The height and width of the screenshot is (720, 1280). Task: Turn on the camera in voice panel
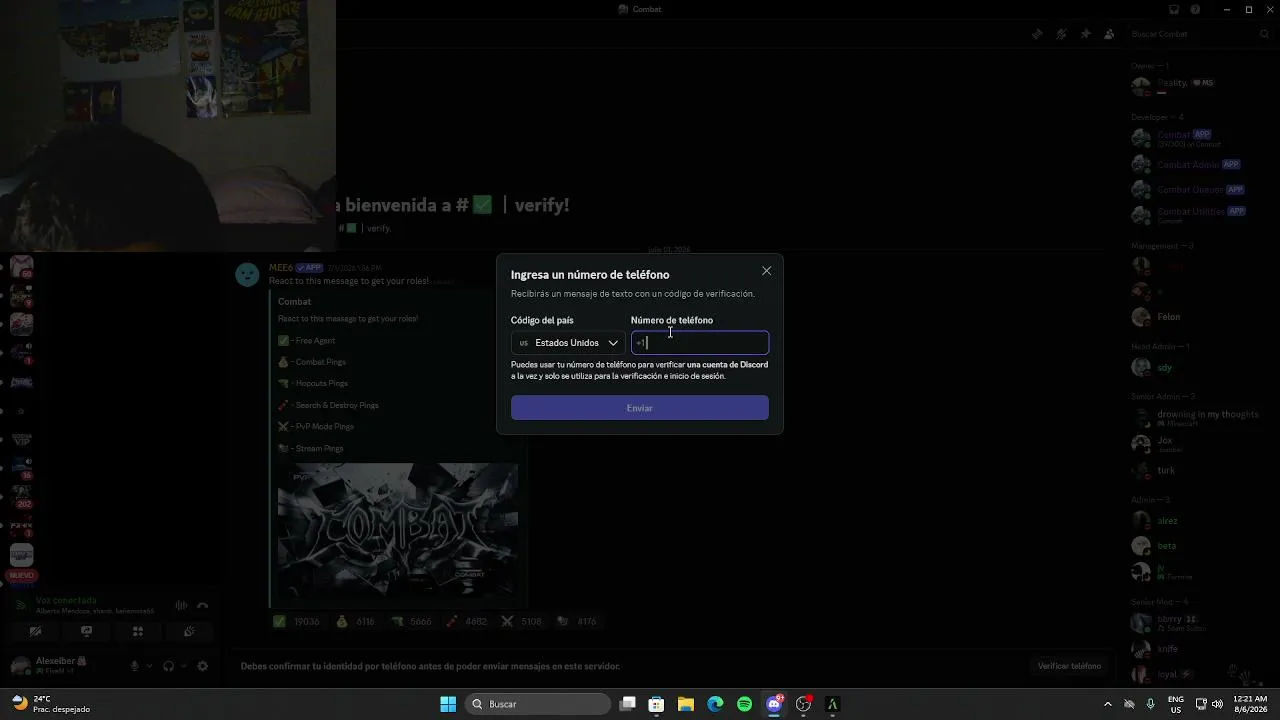[x=35, y=632]
